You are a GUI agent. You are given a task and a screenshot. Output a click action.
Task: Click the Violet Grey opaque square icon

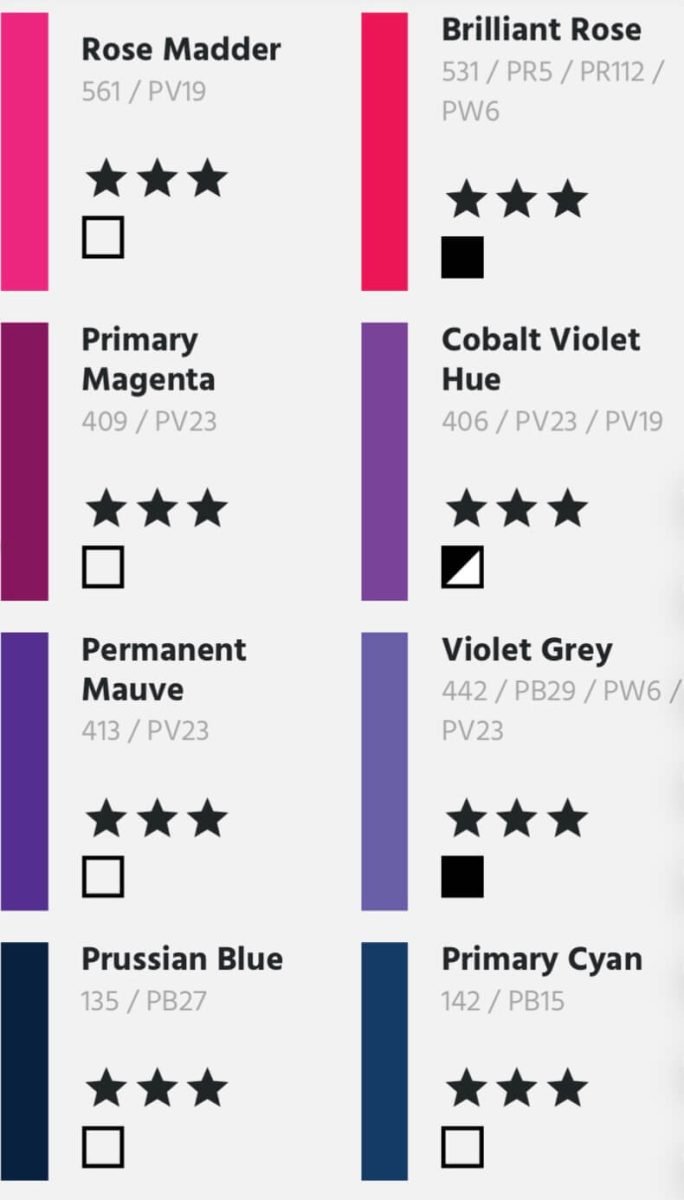(x=462, y=877)
